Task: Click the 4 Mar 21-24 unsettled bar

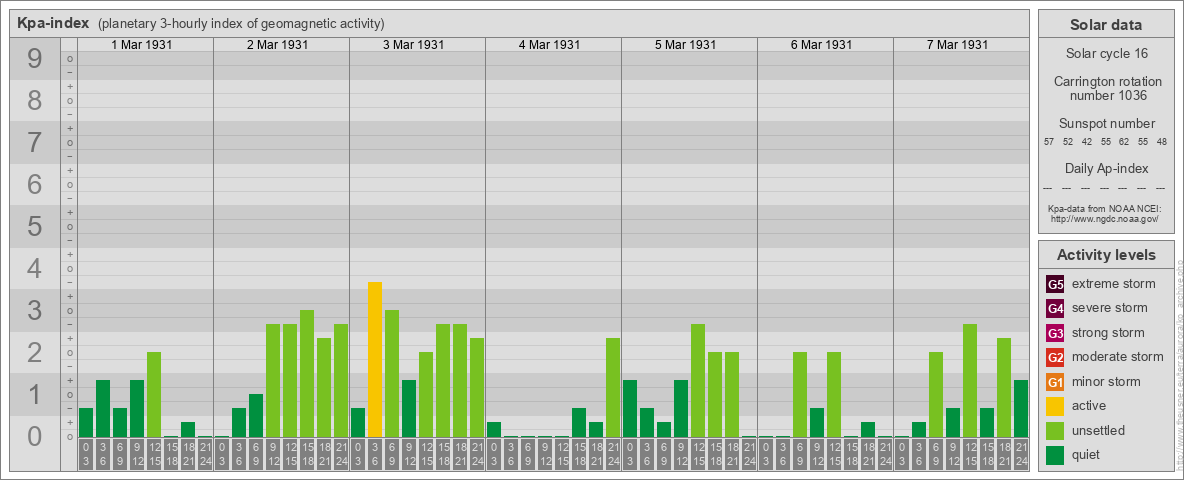Action: tap(613, 388)
